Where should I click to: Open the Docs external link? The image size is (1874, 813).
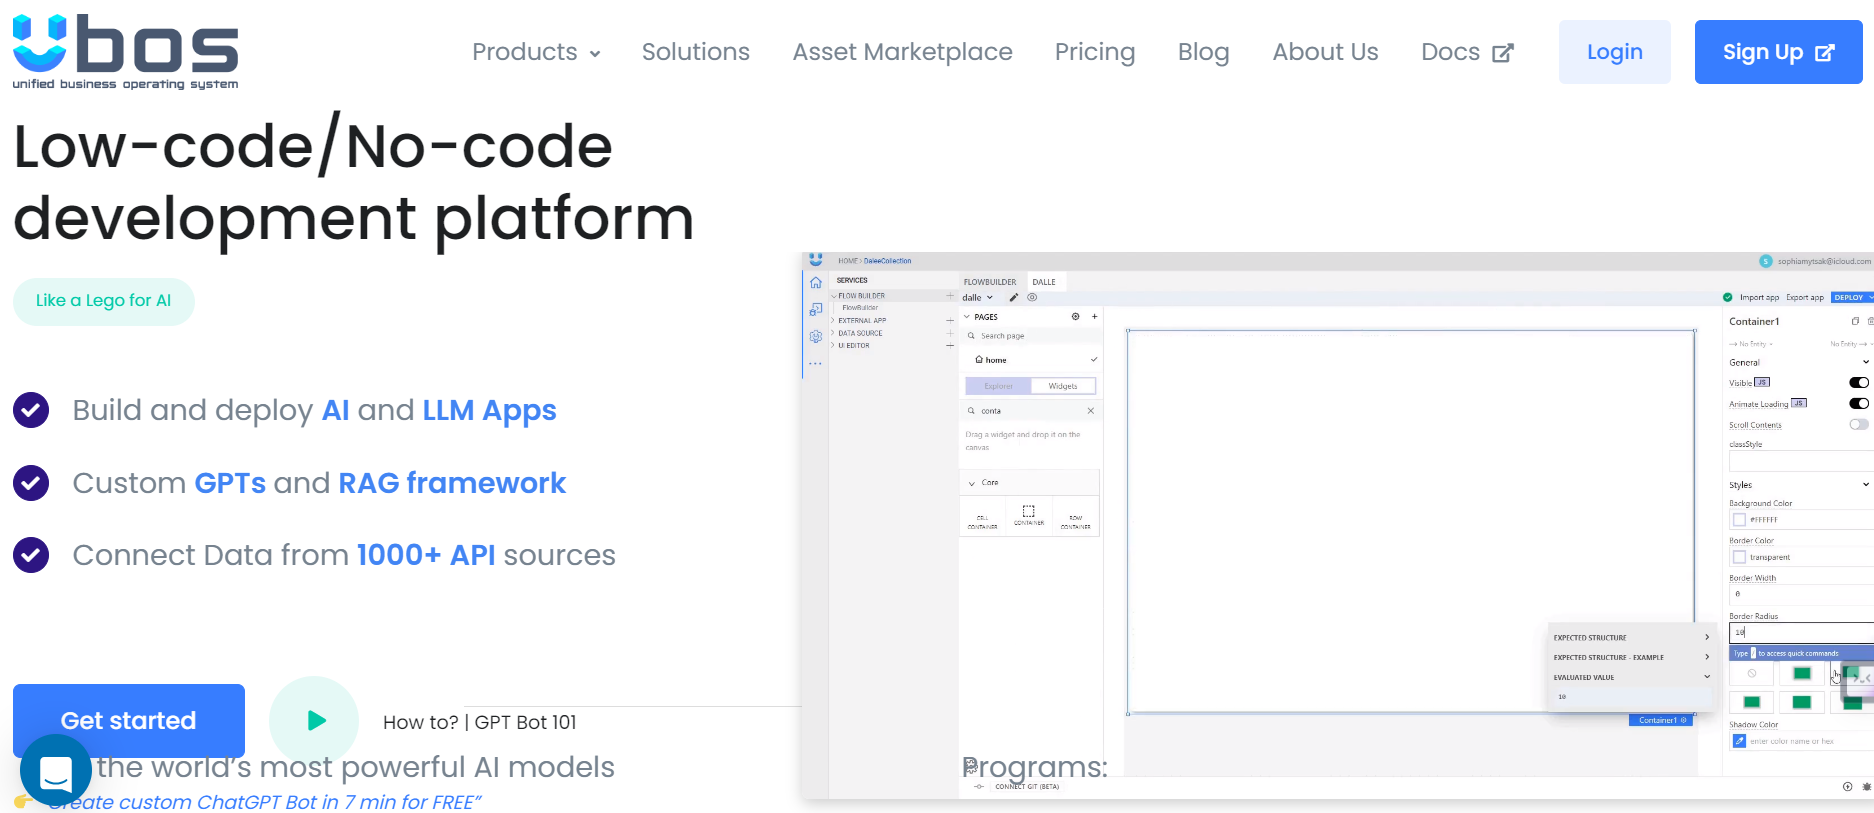[1467, 52]
